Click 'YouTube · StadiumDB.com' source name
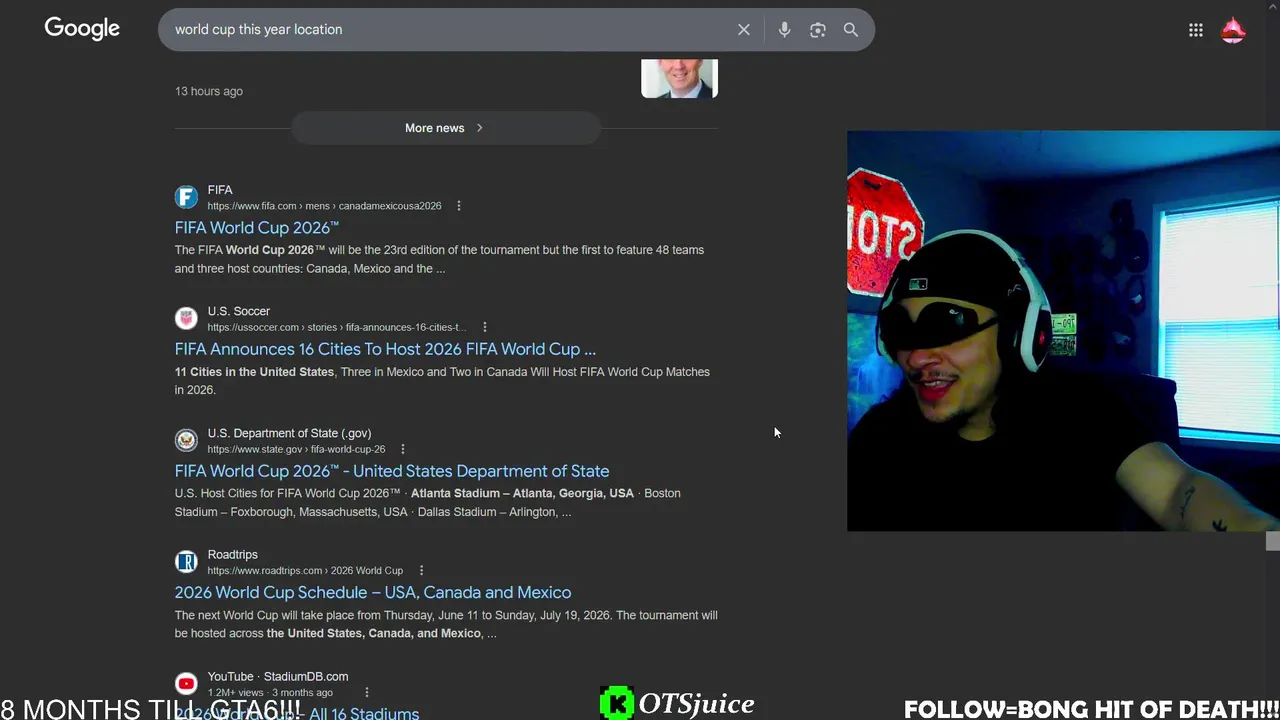The width and height of the screenshot is (1280, 720). [278, 677]
